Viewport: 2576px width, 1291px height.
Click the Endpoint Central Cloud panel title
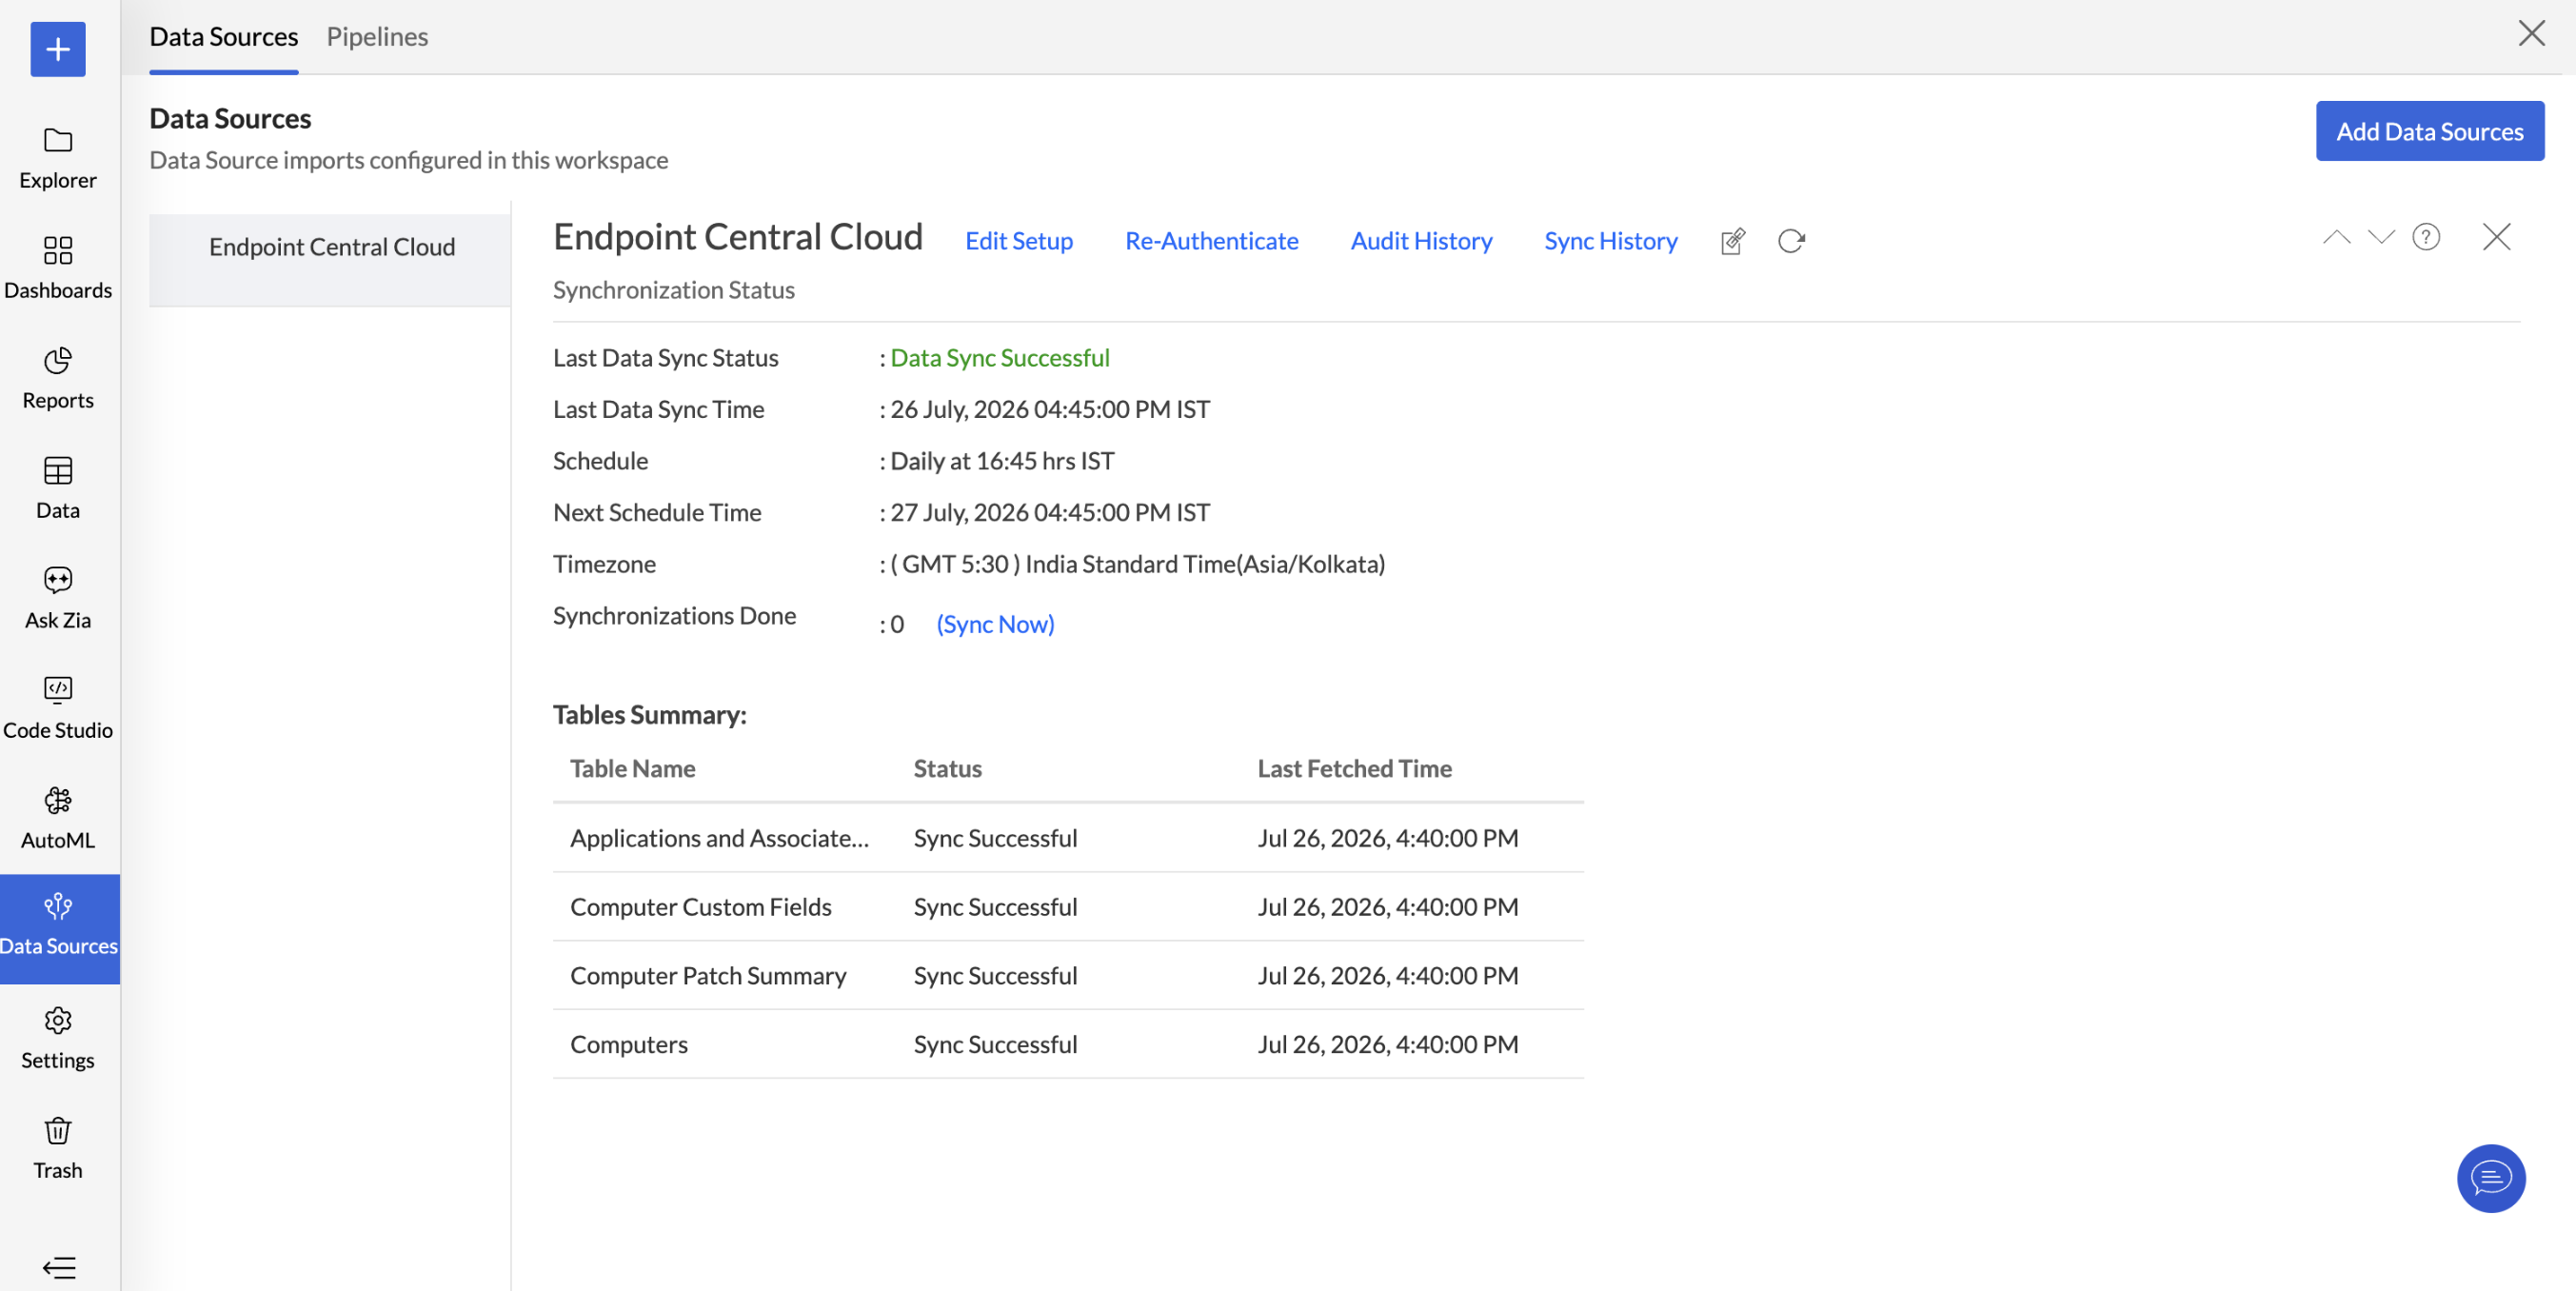pyautogui.click(x=738, y=237)
